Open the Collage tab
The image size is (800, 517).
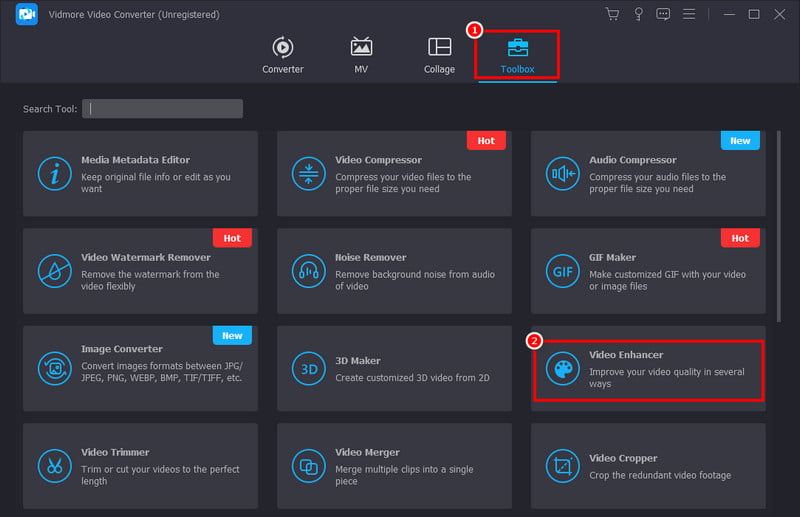tap(439, 55)
